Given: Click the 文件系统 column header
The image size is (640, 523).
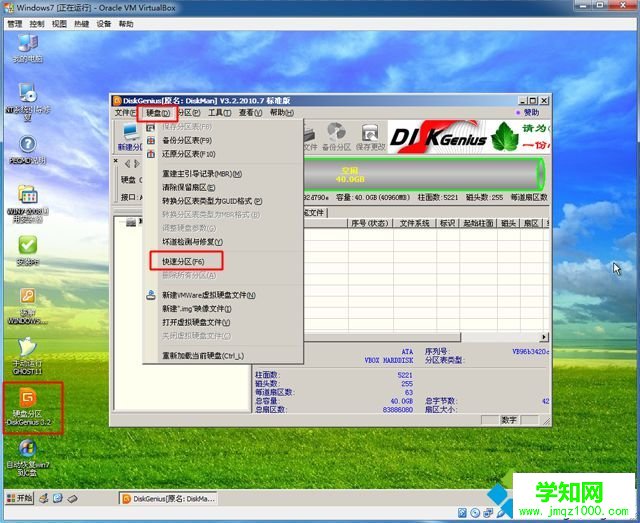Looking at the screenshot, I should pos(415,223).
